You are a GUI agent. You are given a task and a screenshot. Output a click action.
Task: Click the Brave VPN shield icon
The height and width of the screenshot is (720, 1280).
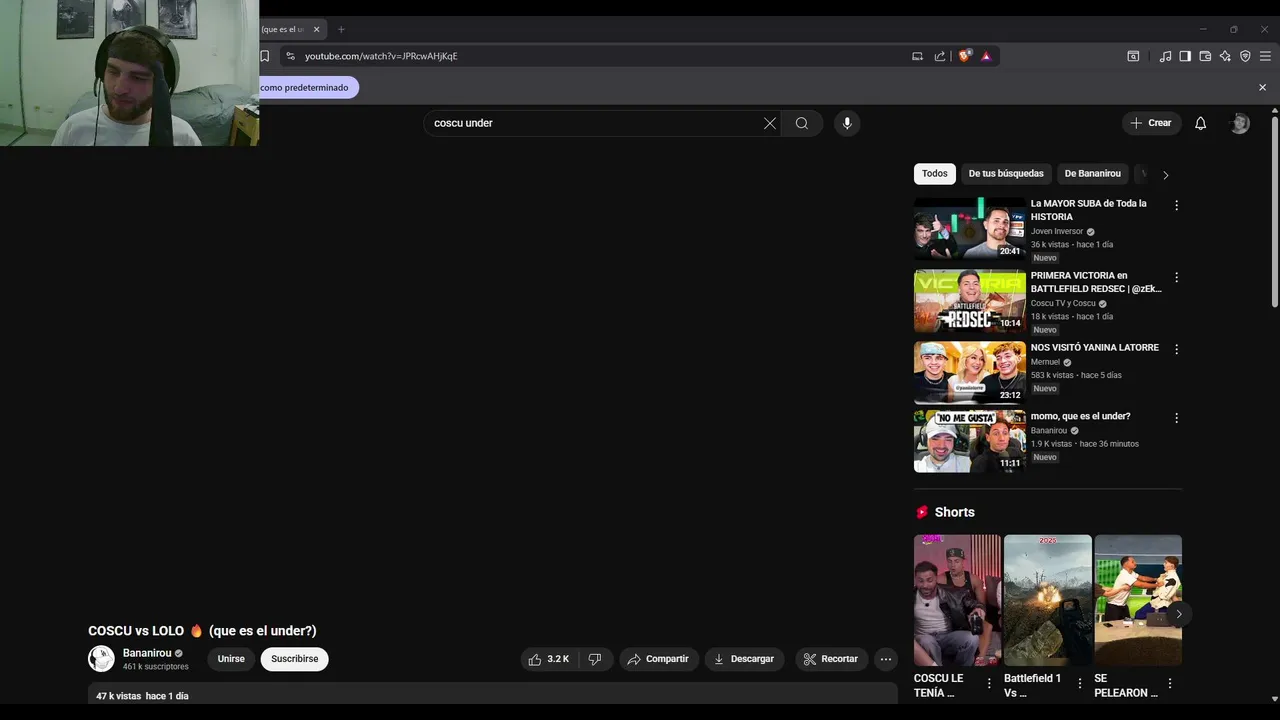[x=1245, y=56]
